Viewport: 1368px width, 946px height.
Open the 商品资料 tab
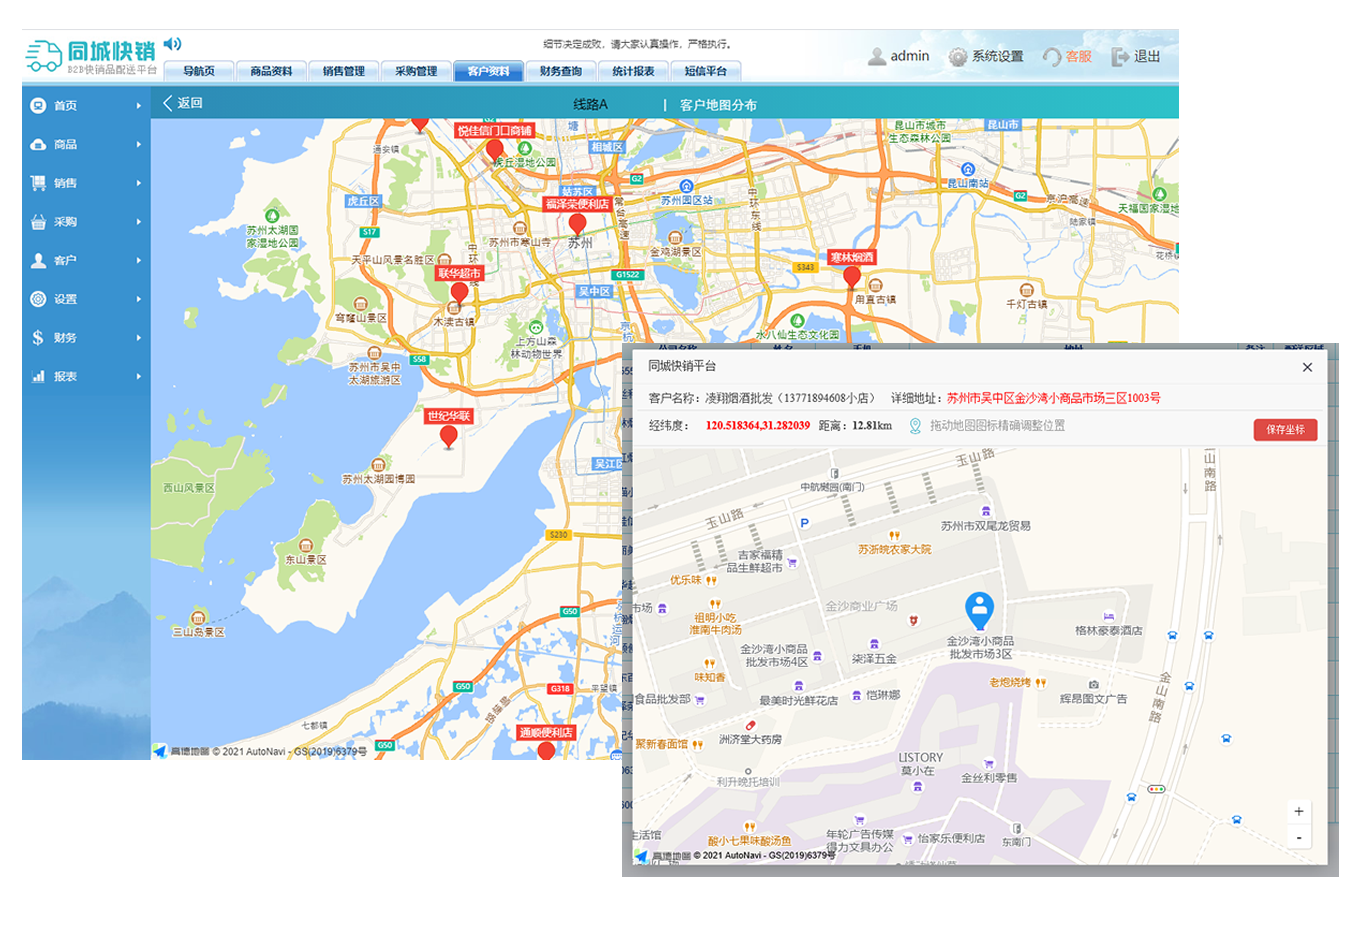271,71
